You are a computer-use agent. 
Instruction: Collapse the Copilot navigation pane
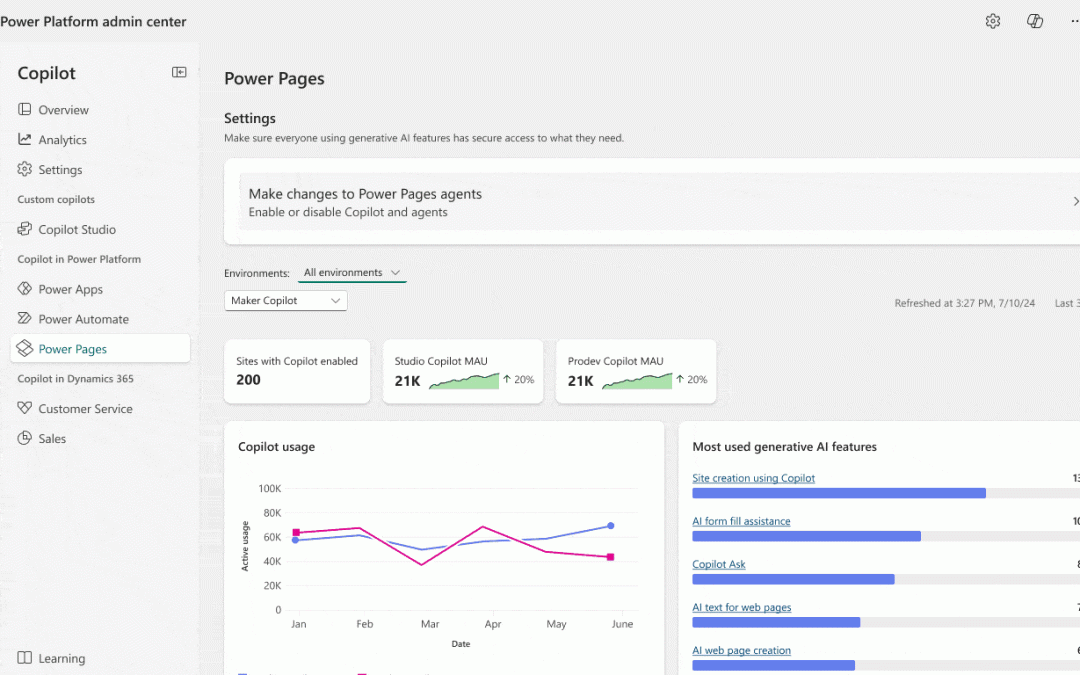[179, 72]
